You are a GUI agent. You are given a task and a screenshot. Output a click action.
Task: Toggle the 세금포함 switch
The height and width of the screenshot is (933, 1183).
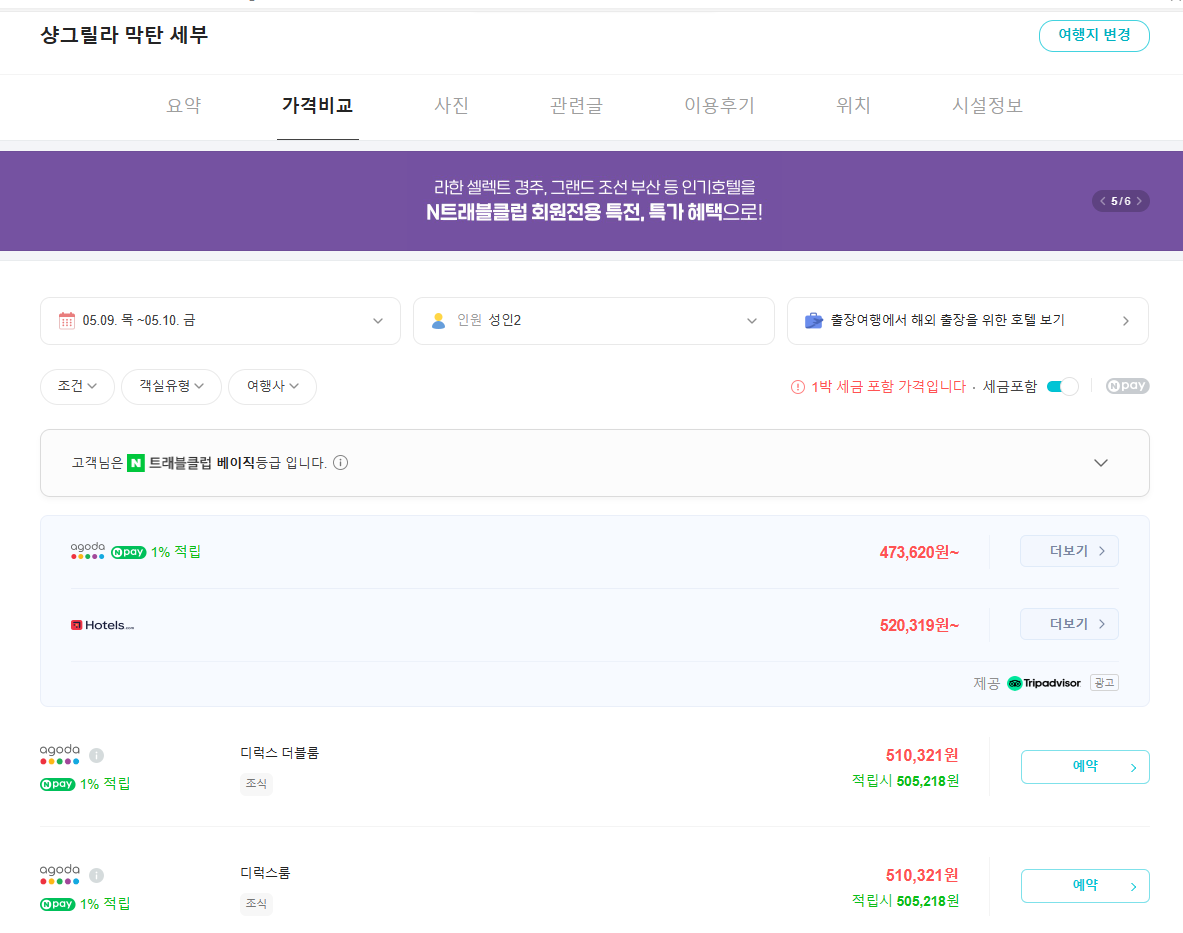[x=1062, y=387]
